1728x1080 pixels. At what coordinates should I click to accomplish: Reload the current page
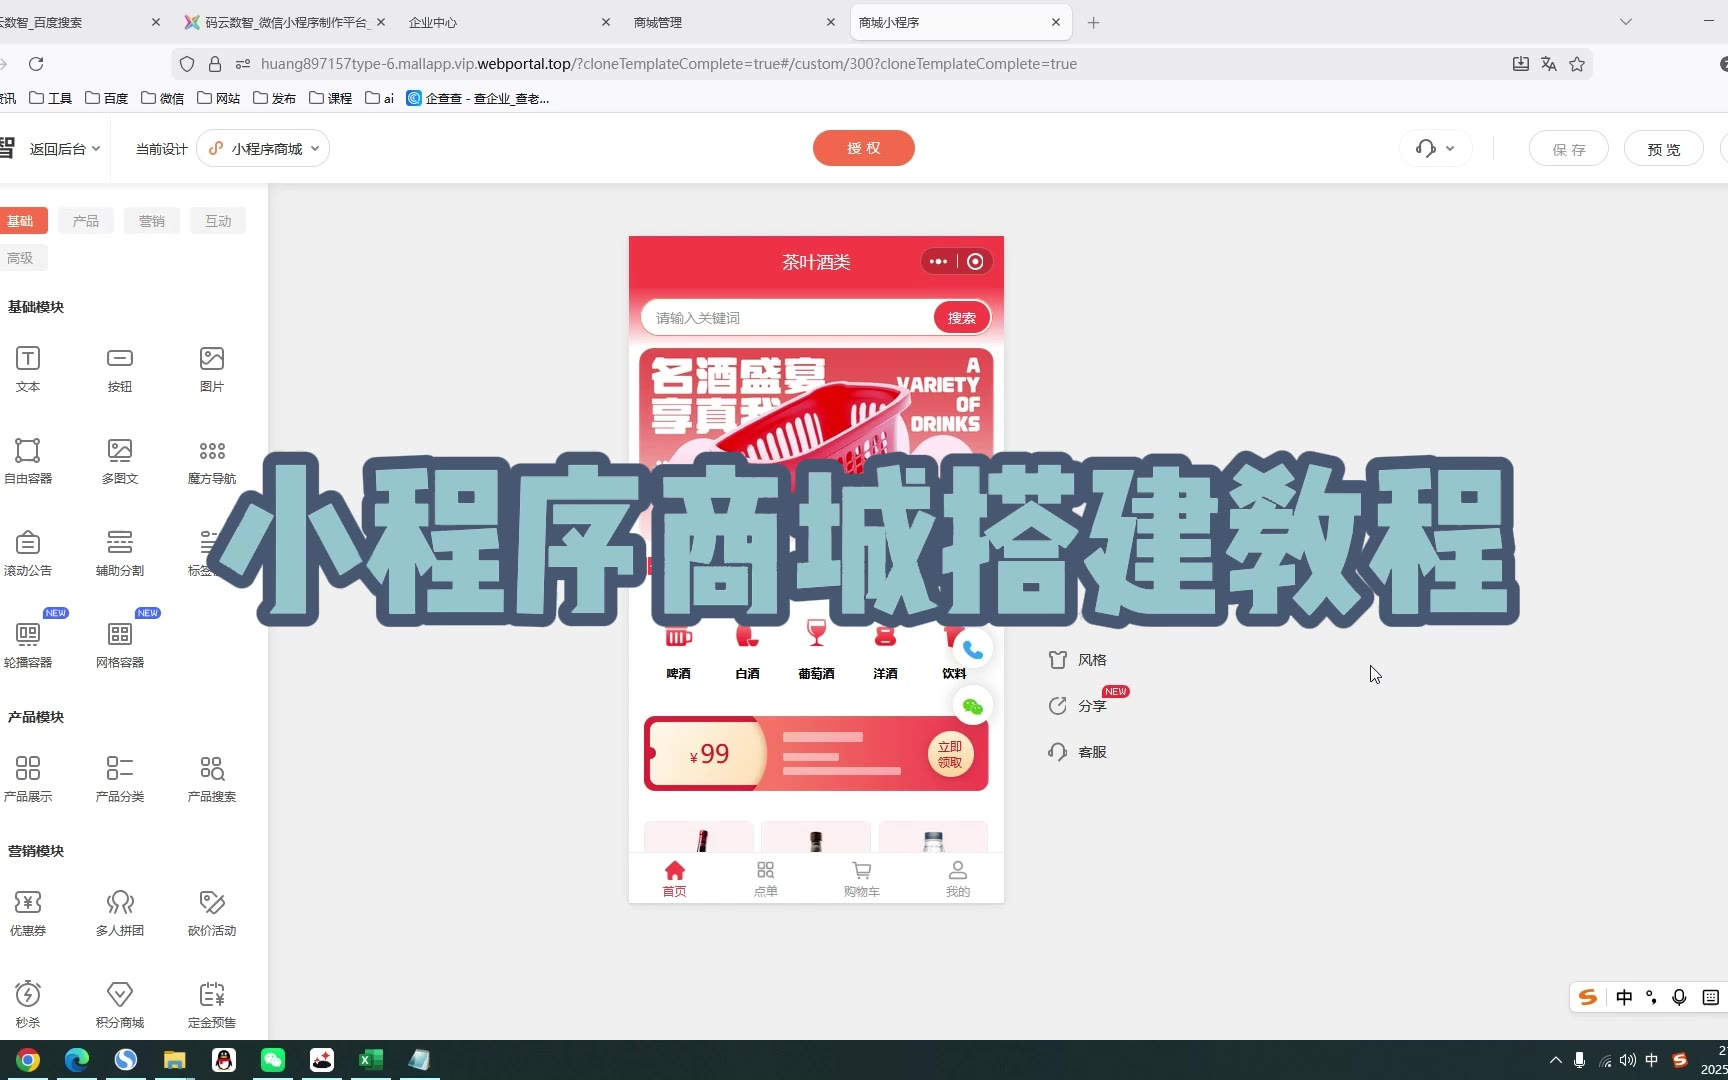[36, 64]
